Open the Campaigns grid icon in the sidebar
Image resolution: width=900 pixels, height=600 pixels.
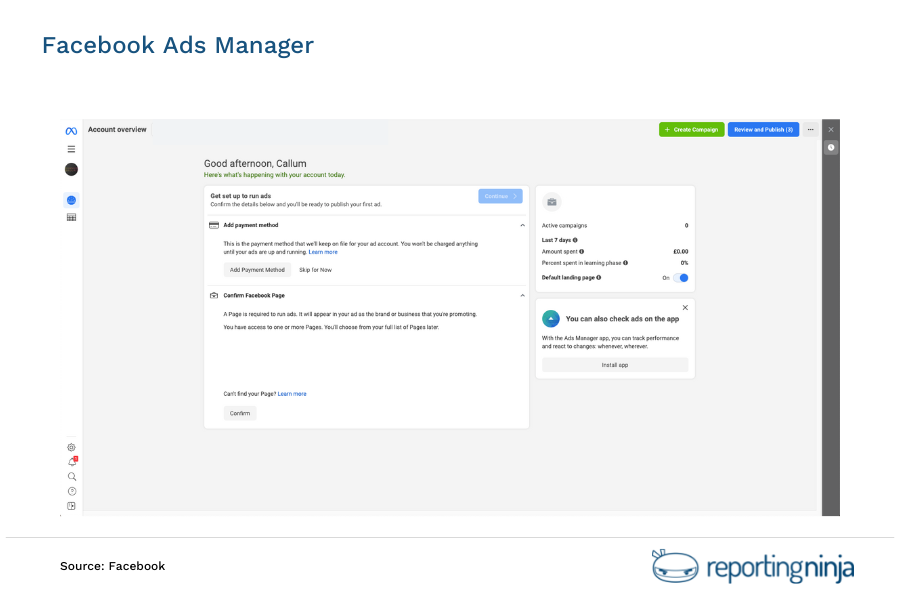click(71, 216)
